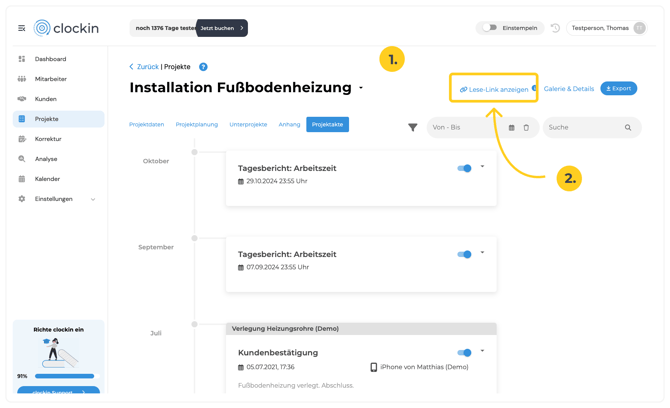Select the Projektakte tab
The height and width of the screenshot is (408, 670).
pyautogui.click(x=327, y=125)
